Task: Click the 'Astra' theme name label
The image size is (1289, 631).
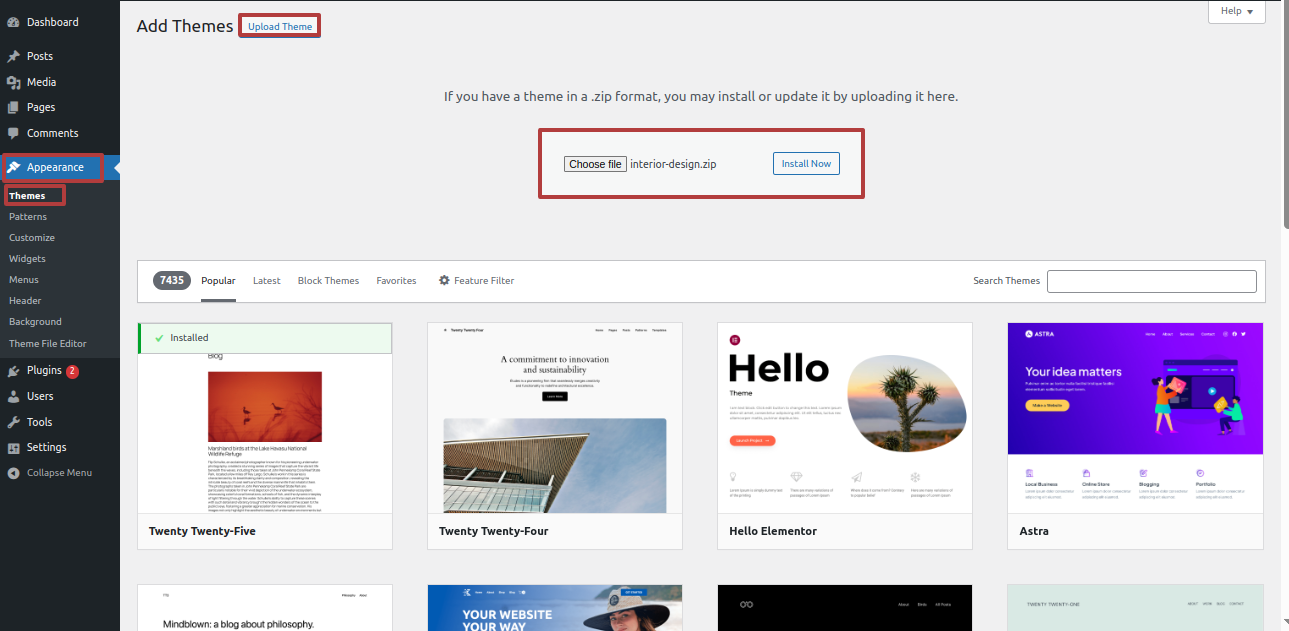Action: 1034,531
